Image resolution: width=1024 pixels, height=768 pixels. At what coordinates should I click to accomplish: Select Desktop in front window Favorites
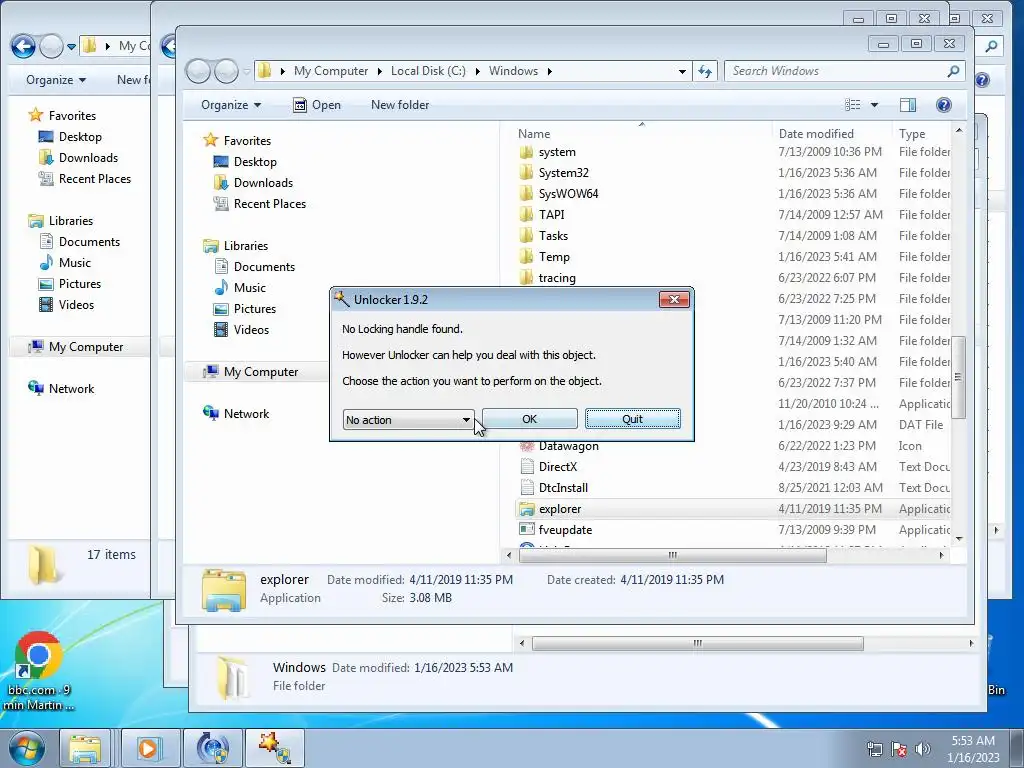pyautogui.click(x=255, y=161)
